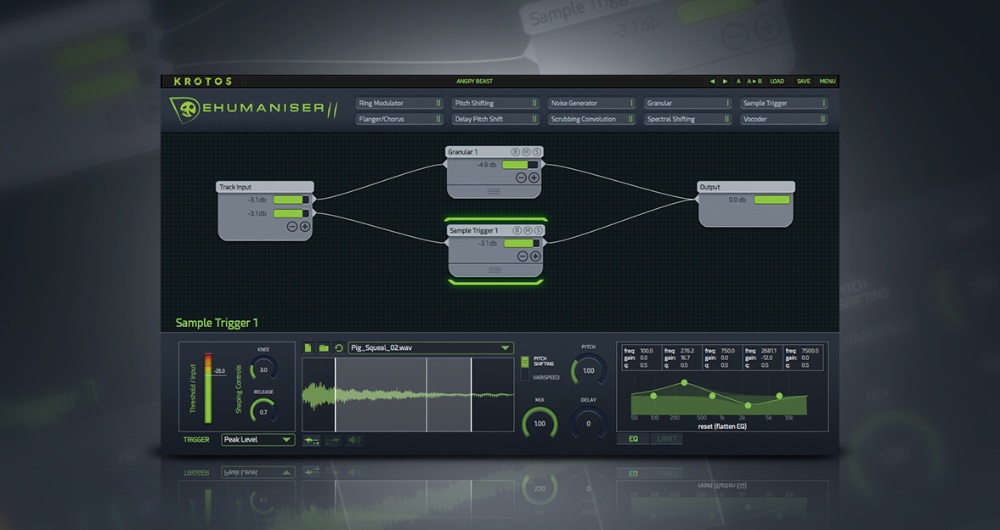
Task: Toggle the speaker preview icon below waveform
Action: pos(354,440)
